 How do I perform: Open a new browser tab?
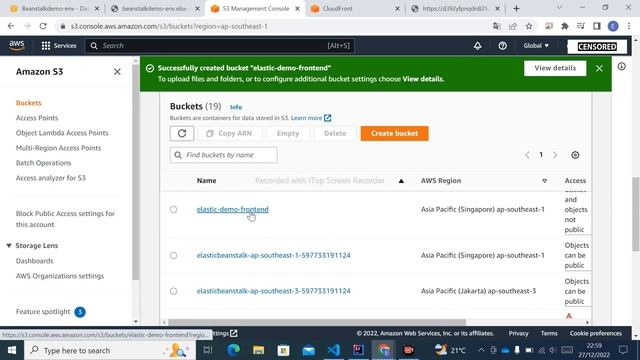coord(516,9)
